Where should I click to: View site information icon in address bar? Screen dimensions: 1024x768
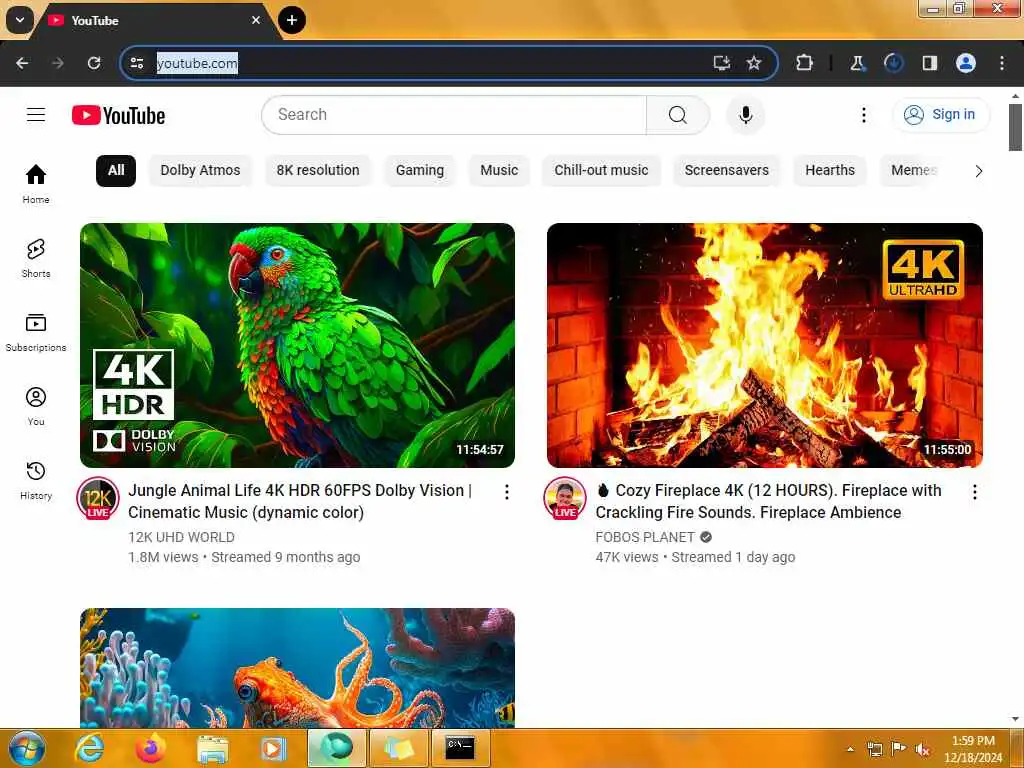[x=137, y=63]
